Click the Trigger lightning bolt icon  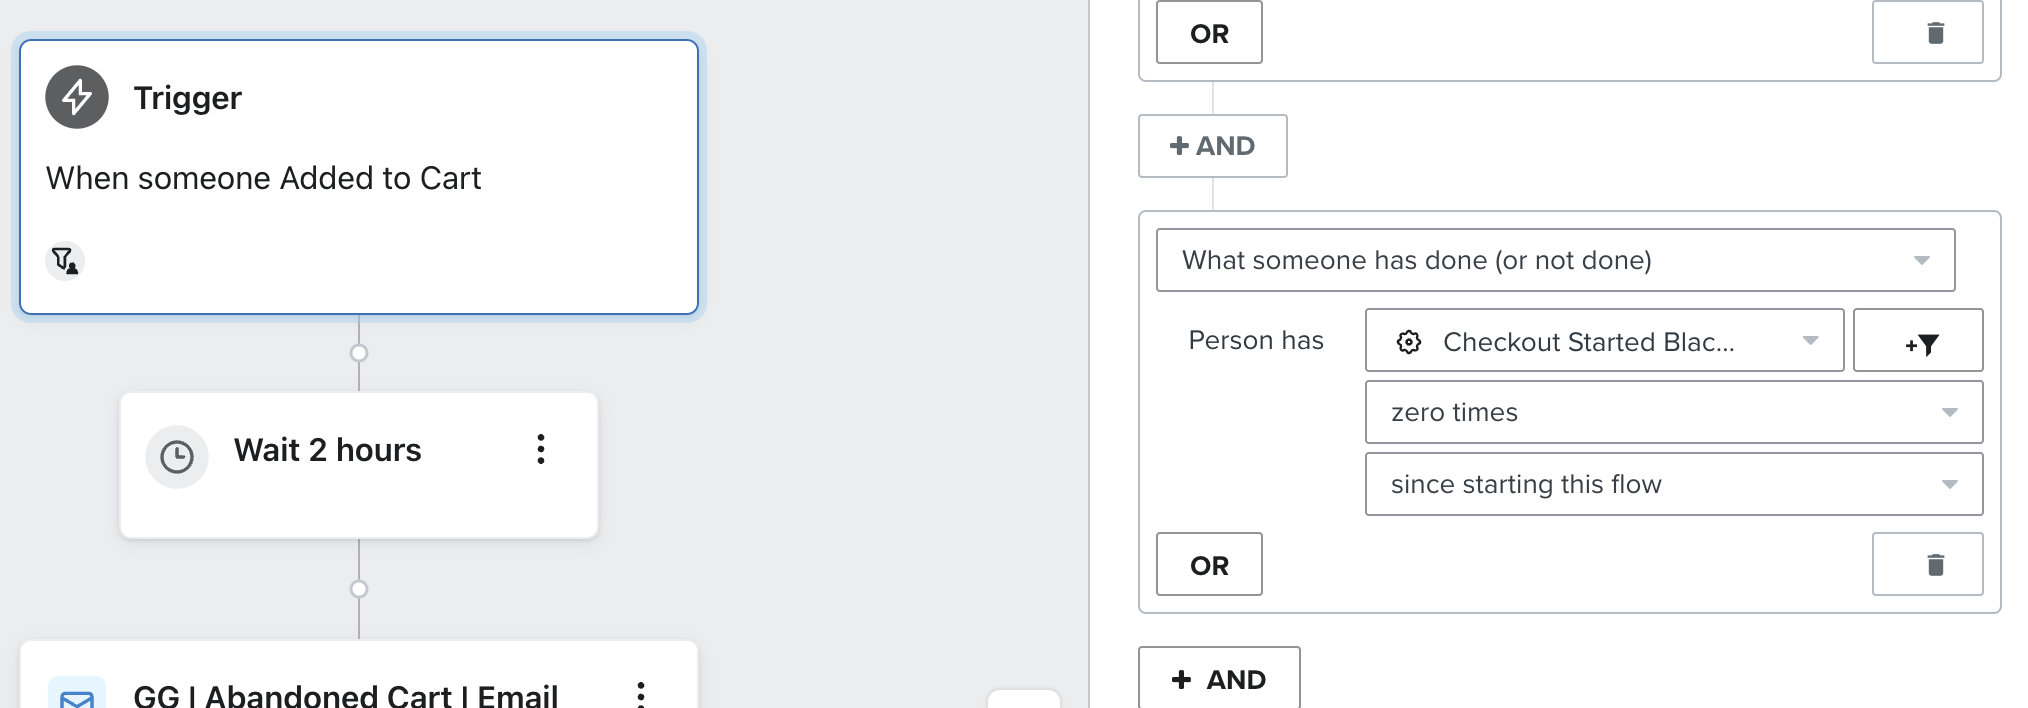point(77,97)
